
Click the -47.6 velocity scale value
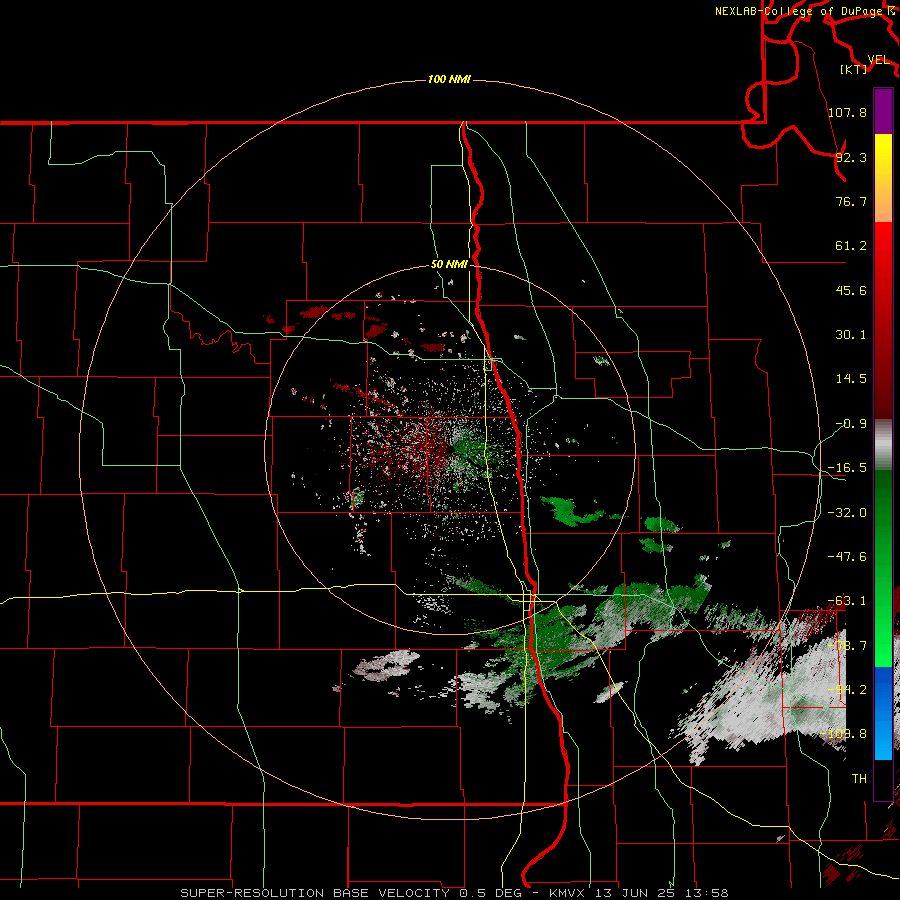(847, 556)
